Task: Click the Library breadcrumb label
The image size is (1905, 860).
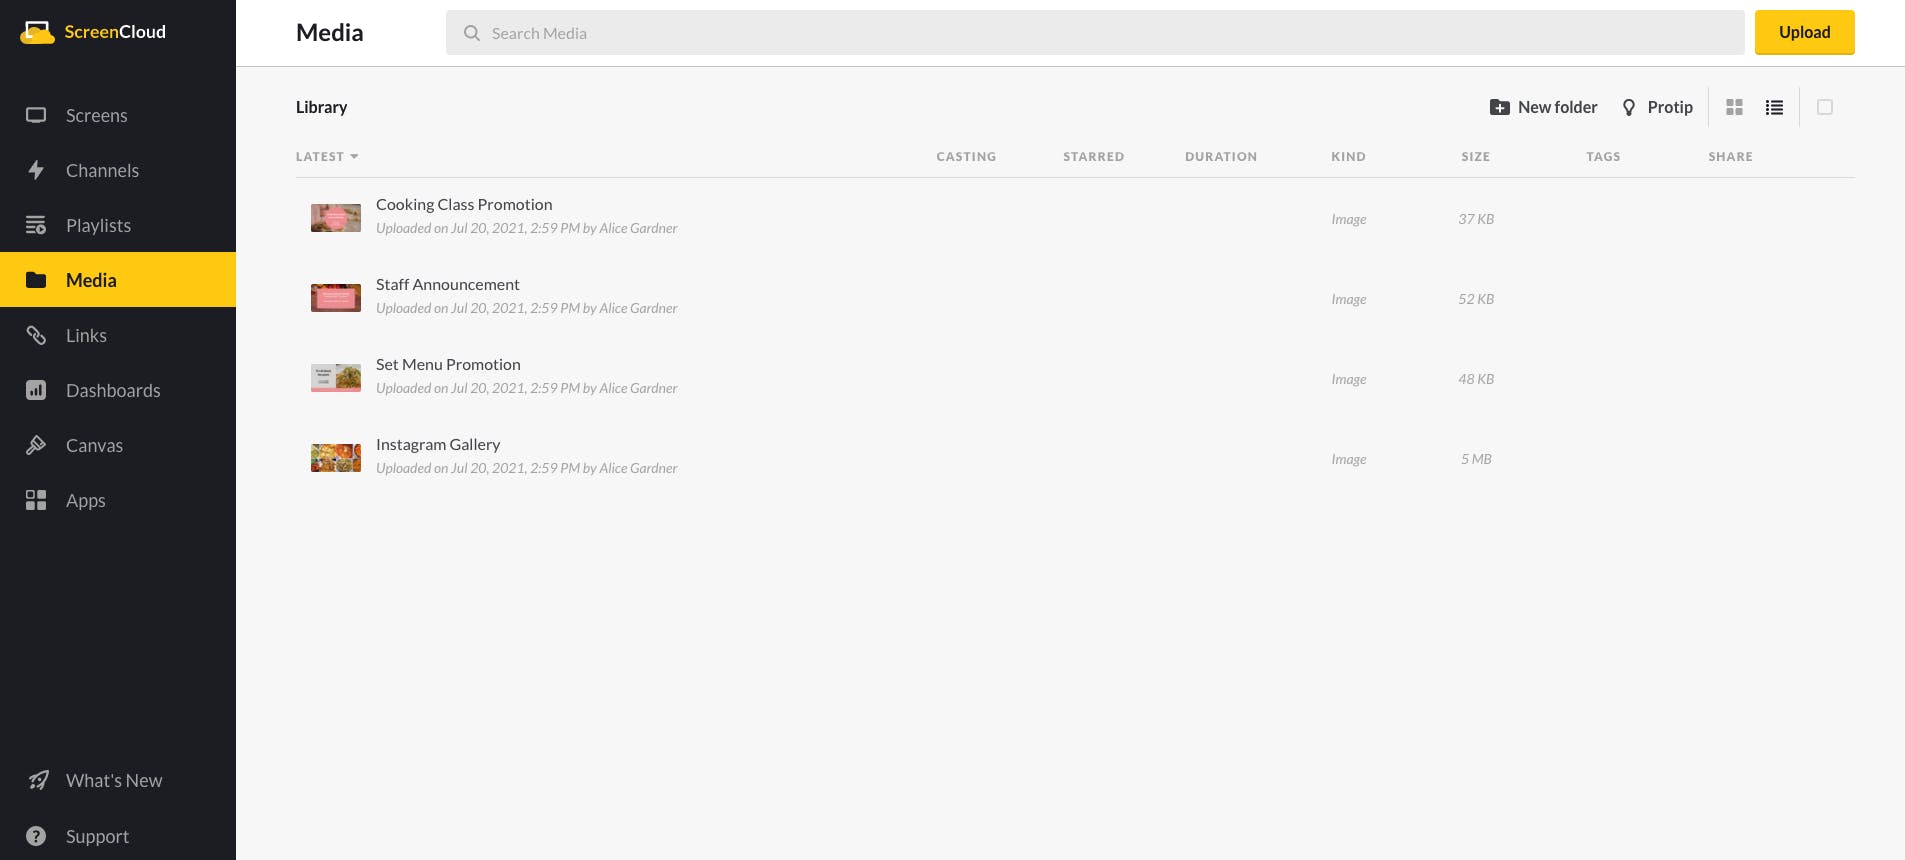Action: coord(321,107)
